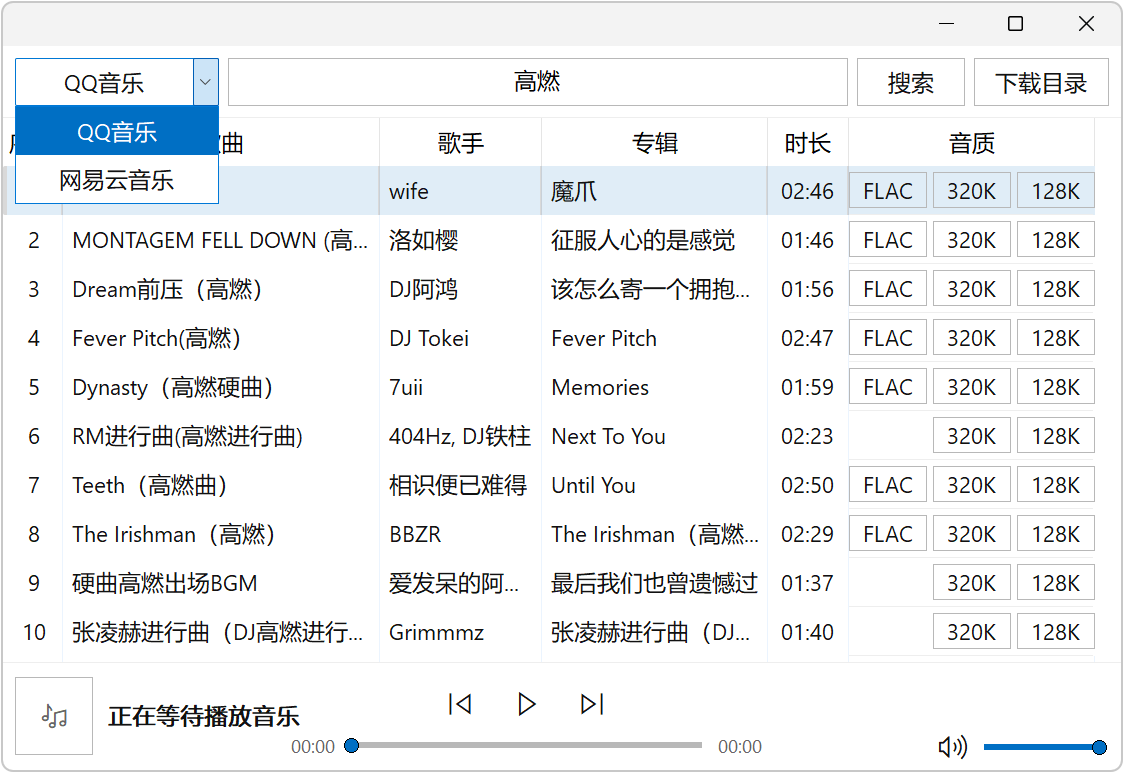Download FLAC for Dream前压（高燃）
1124x773 pixels.
887,290
